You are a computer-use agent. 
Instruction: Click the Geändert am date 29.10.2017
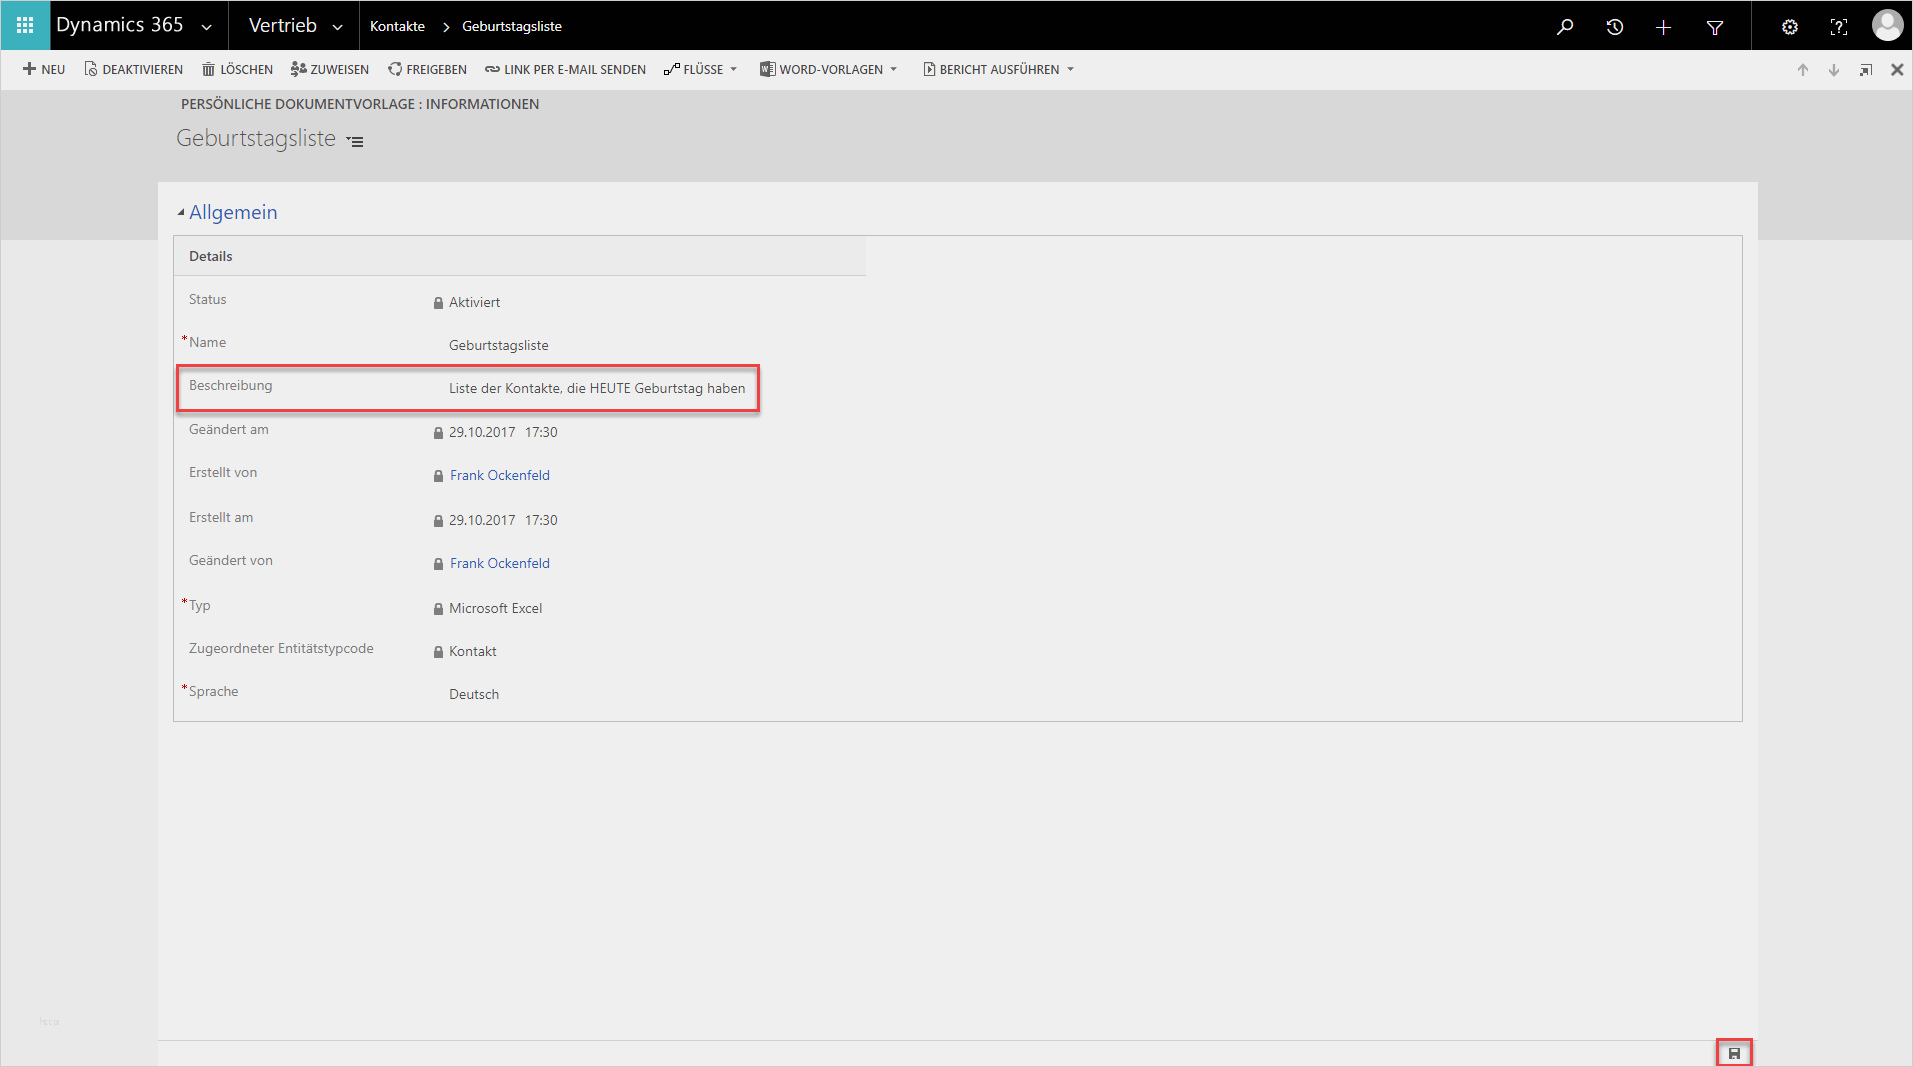(482, 432)
